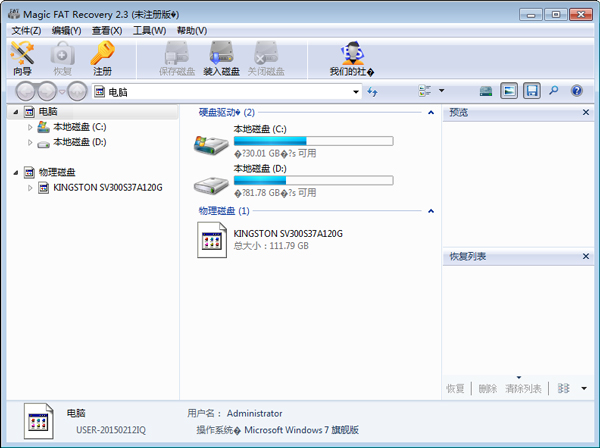Click the 总大小：111.79 GB text
This screenshot has height=448, width=600.
click(x=271, y=246)
